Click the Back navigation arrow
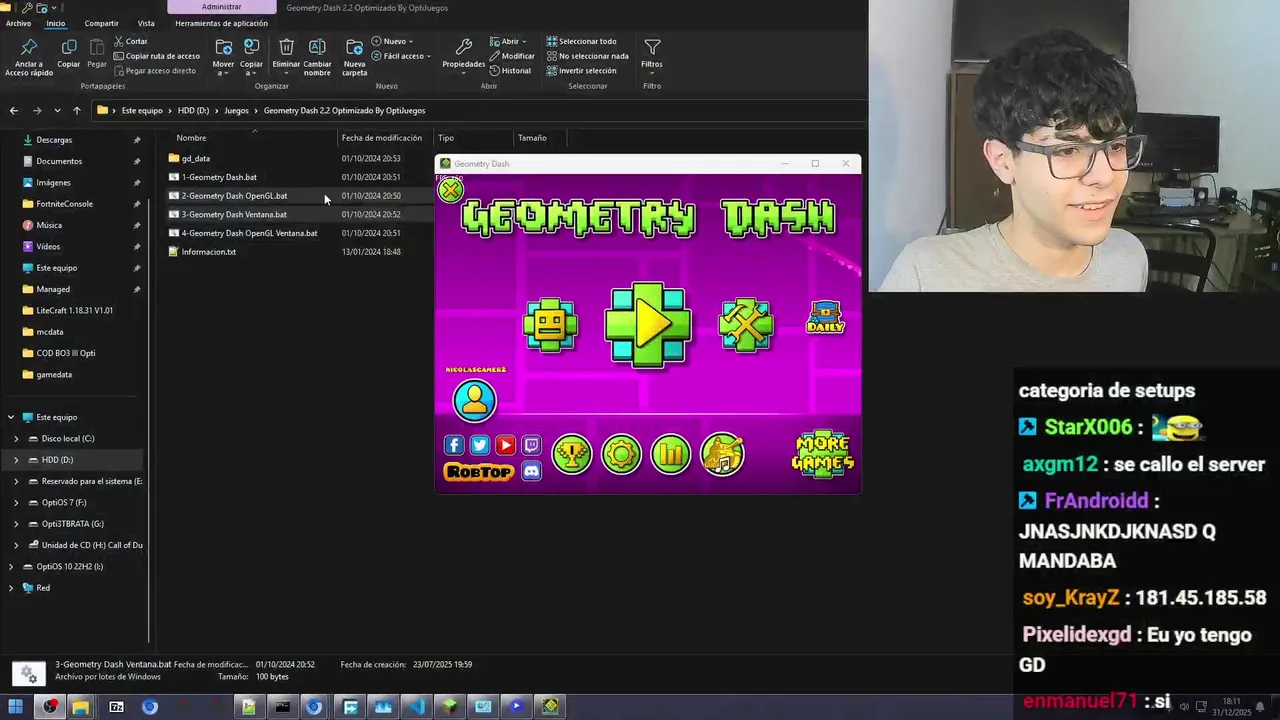1280x720 pixels. click(x=13, y=111)
